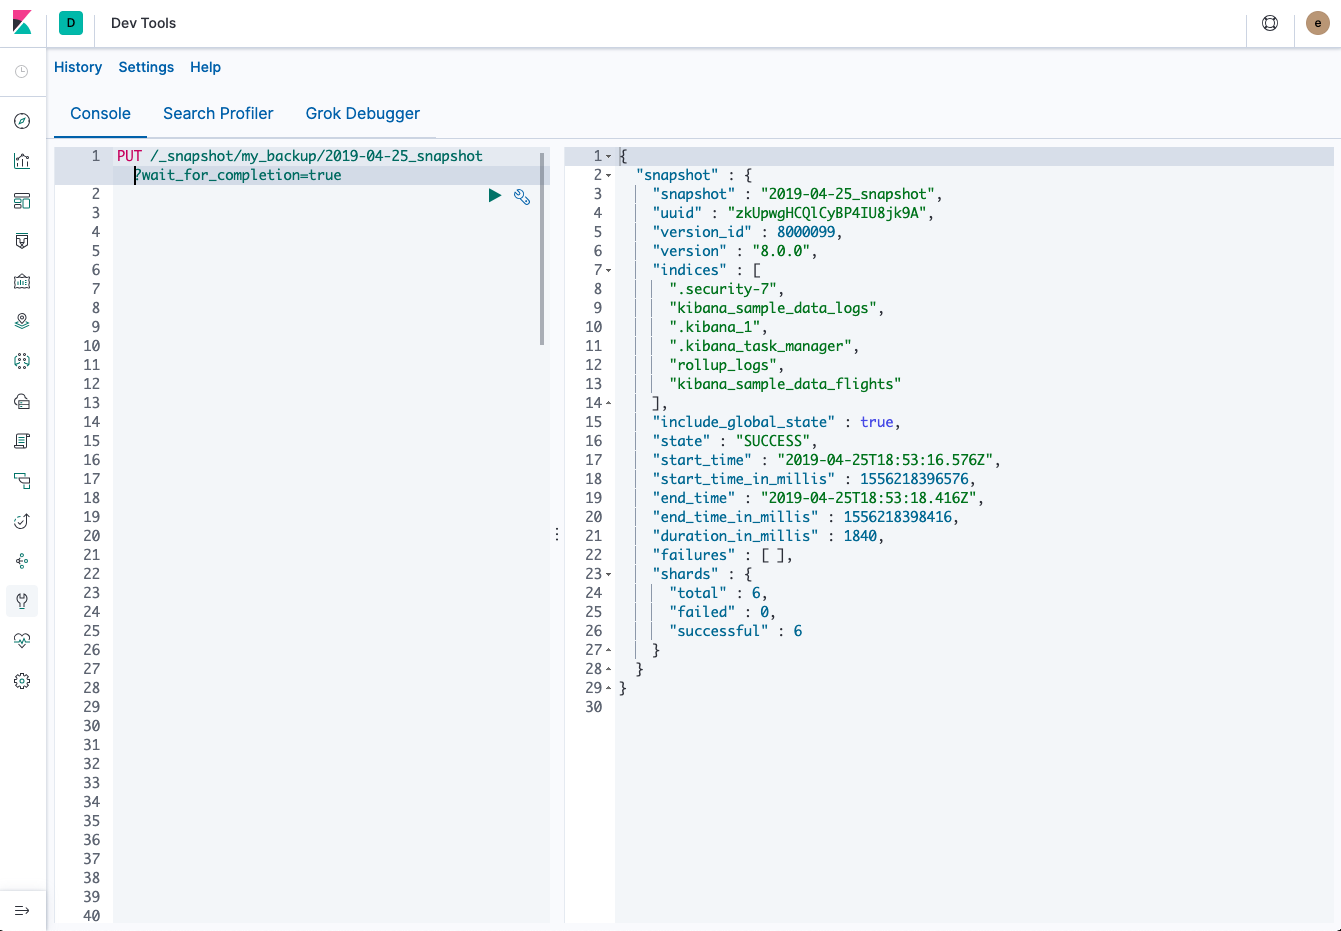Screen dimensions: 1341x931
Task: Open Management gear in the sidebar
Action: tap(22, 681)
